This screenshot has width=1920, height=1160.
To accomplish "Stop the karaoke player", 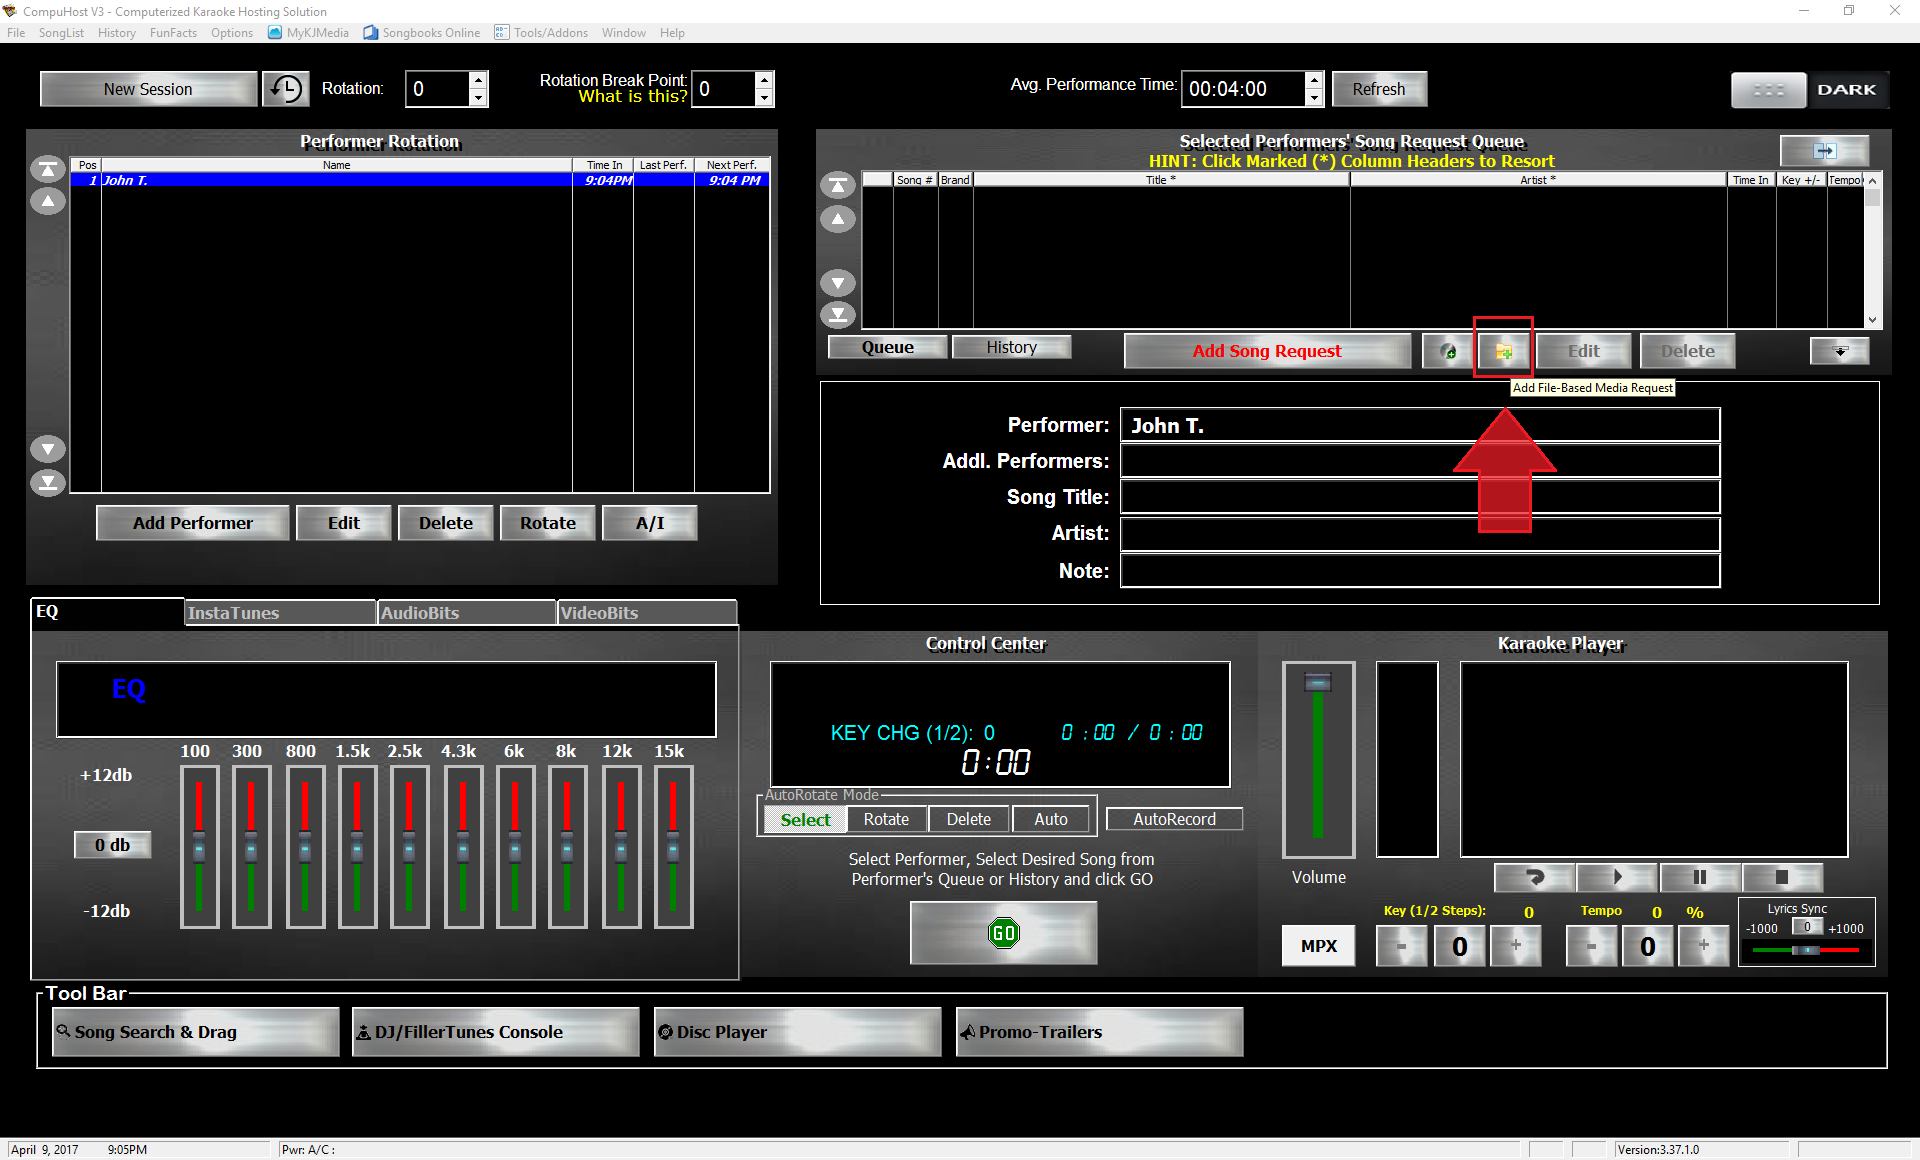I will tap(1781, 877).
